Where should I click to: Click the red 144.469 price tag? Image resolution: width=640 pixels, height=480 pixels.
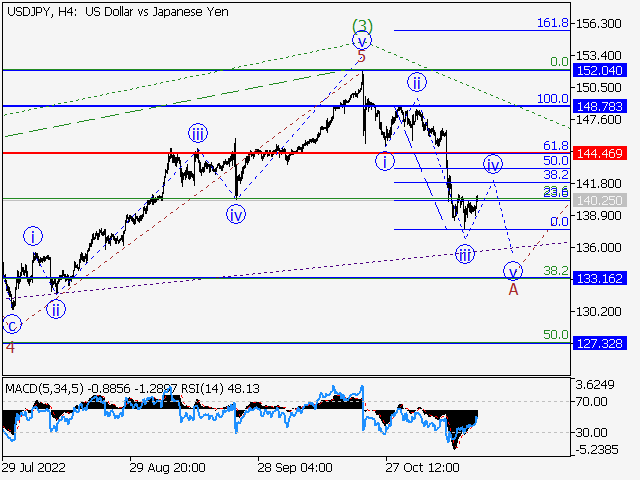(600, 153)
